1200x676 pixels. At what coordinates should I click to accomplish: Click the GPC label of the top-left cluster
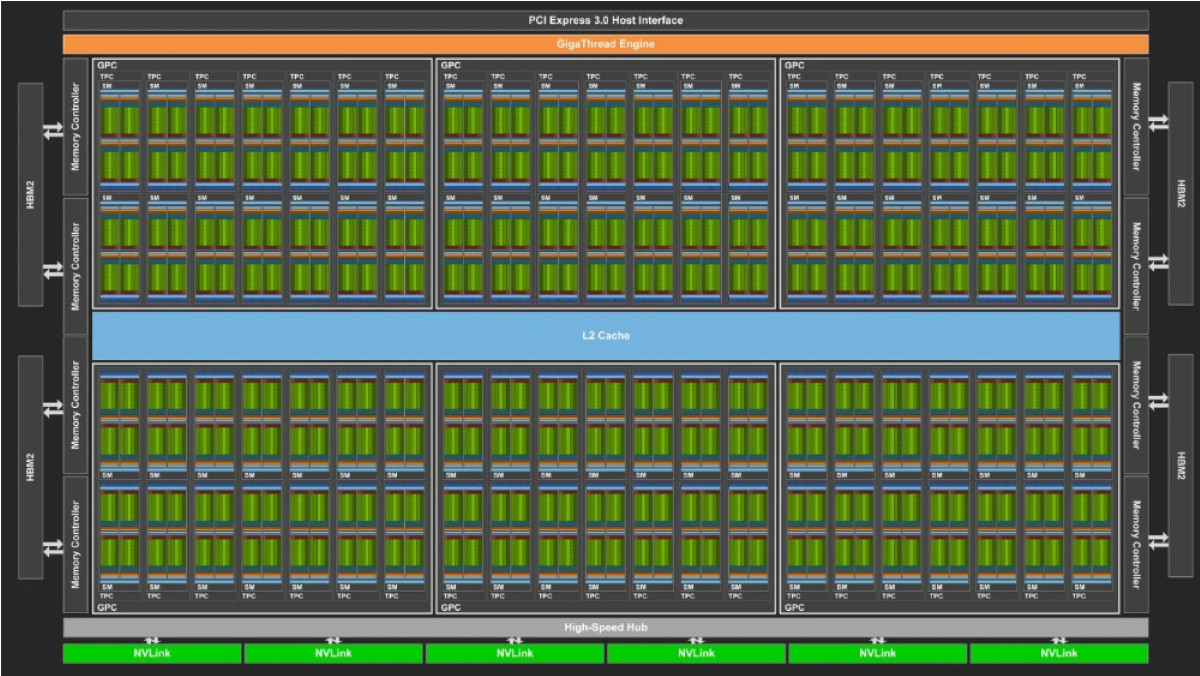[x=107, y=65]
